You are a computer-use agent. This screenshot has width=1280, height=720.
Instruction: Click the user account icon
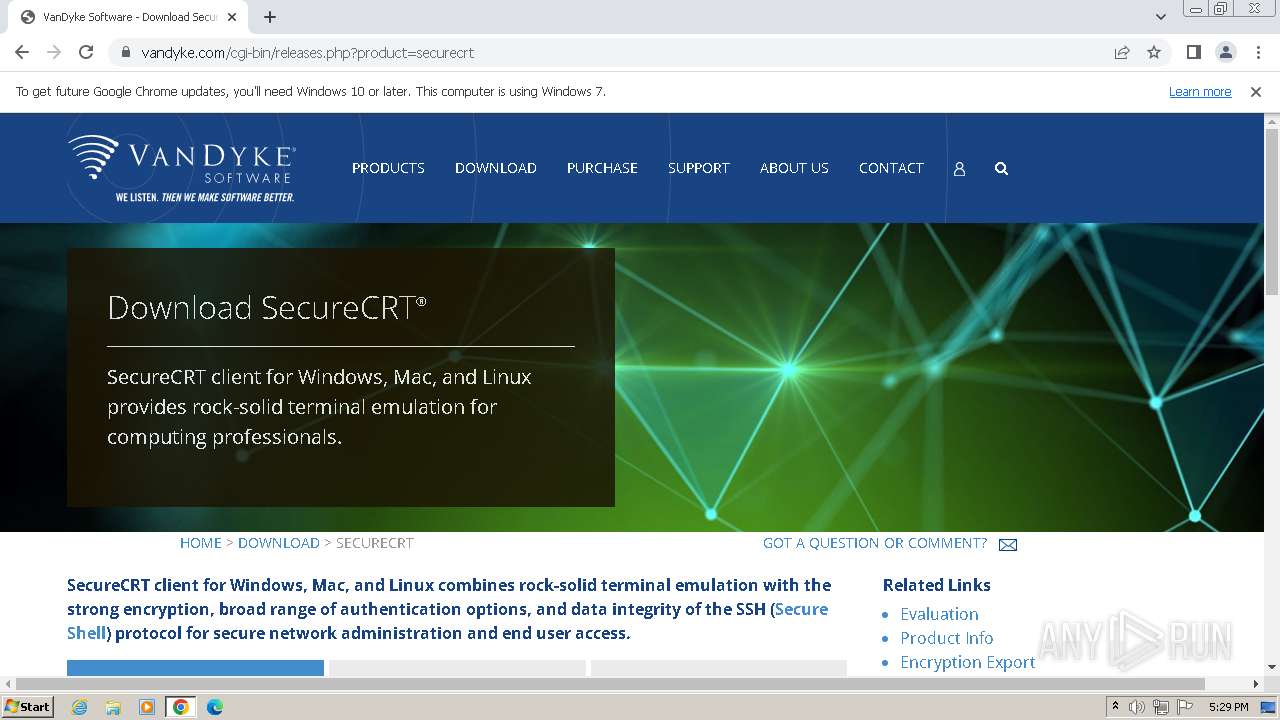point(959,169)
